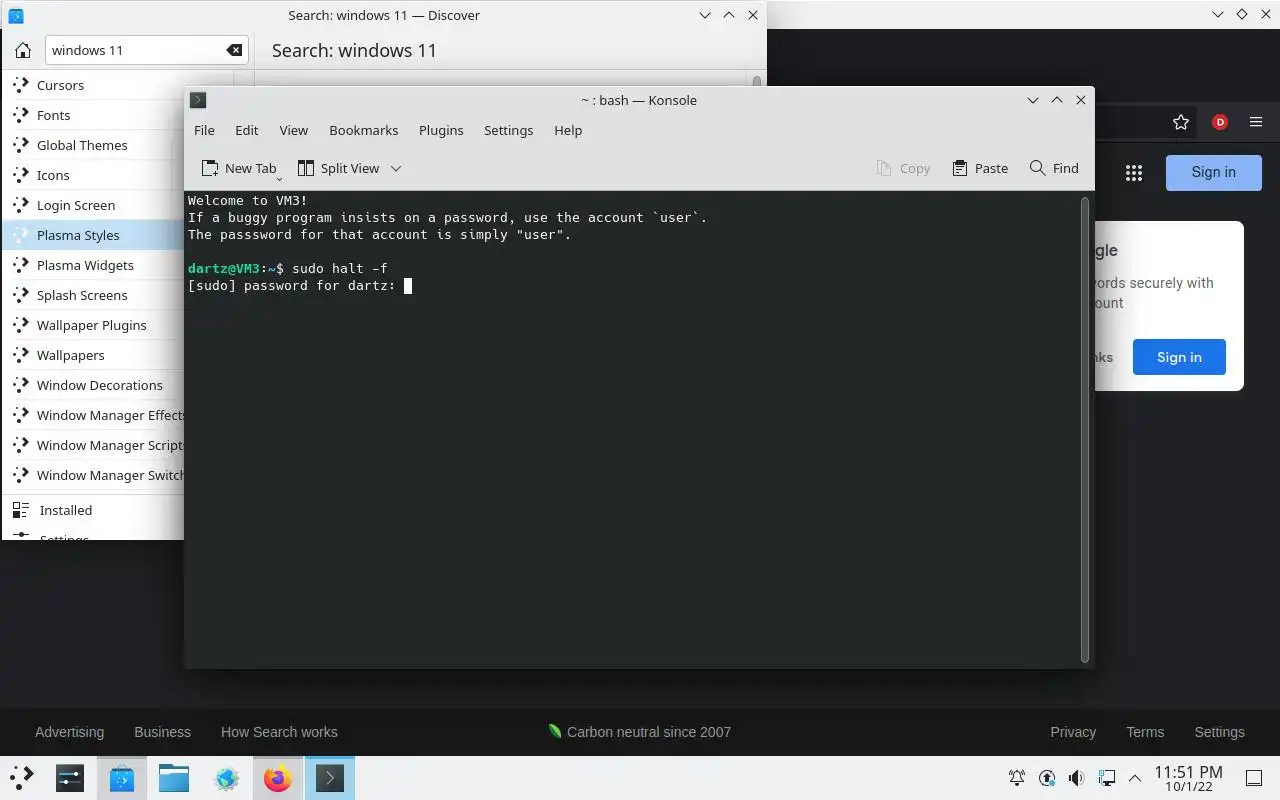The height and width of the screenshot is (800, 1280).
Task: Click the Wallpapers category icon in Discover
Action: click(21, 355)
